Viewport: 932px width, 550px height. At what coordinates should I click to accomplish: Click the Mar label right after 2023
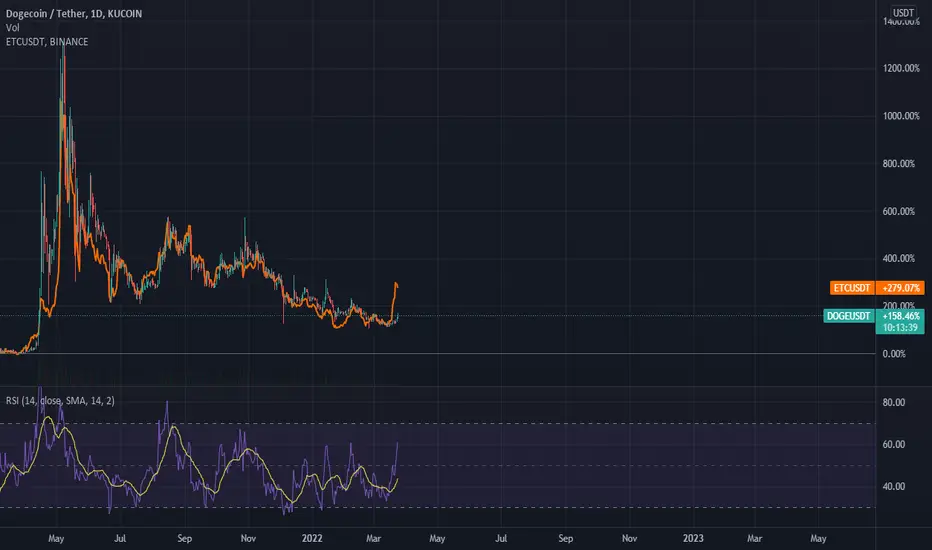point(754,538)
